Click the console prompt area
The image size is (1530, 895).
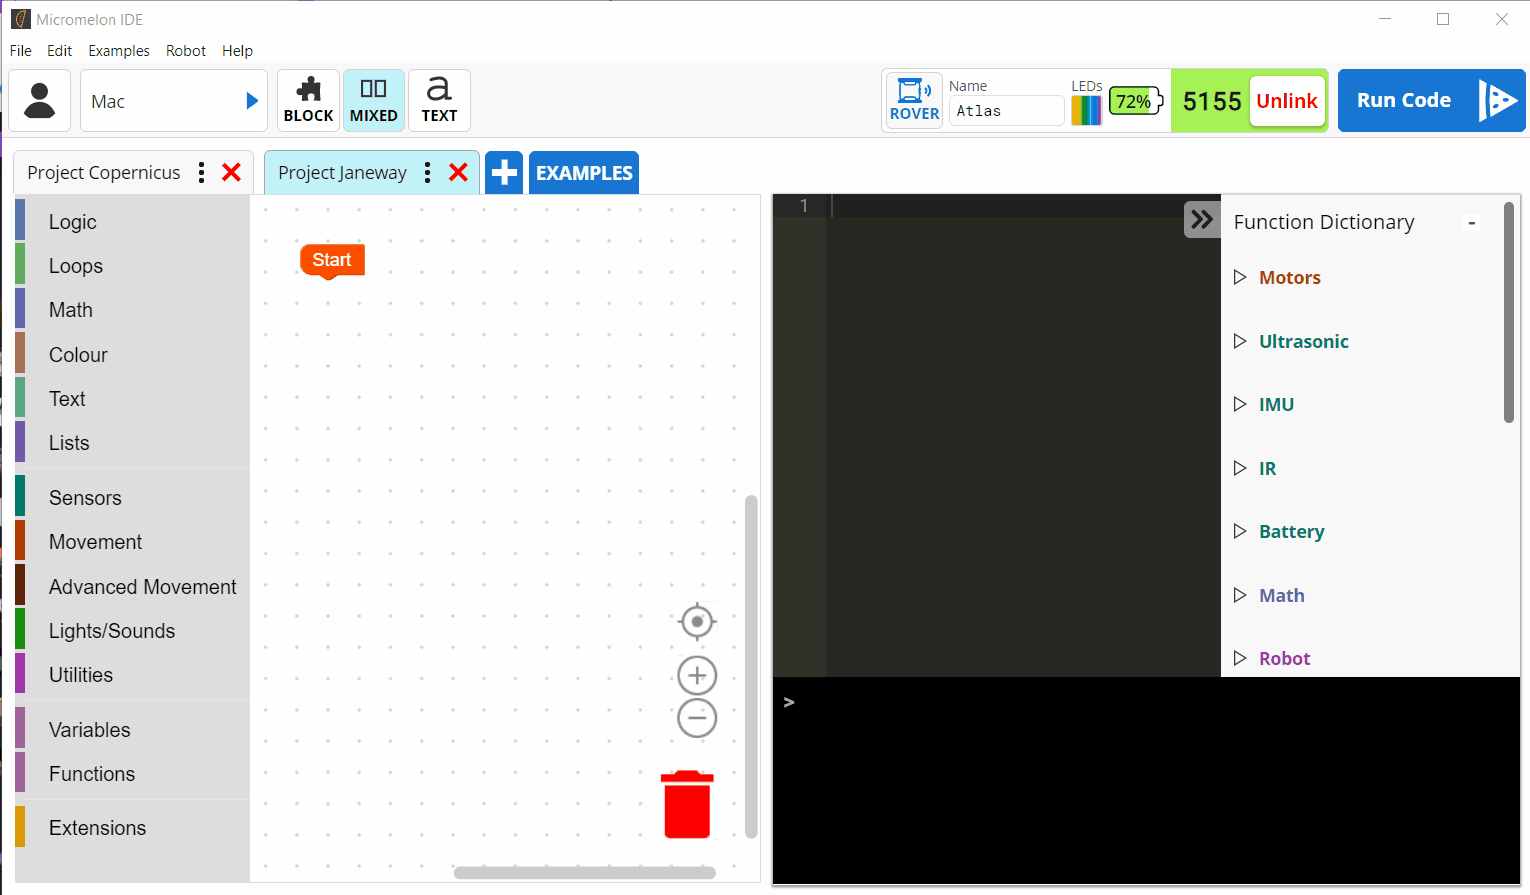pos(1146,780)
